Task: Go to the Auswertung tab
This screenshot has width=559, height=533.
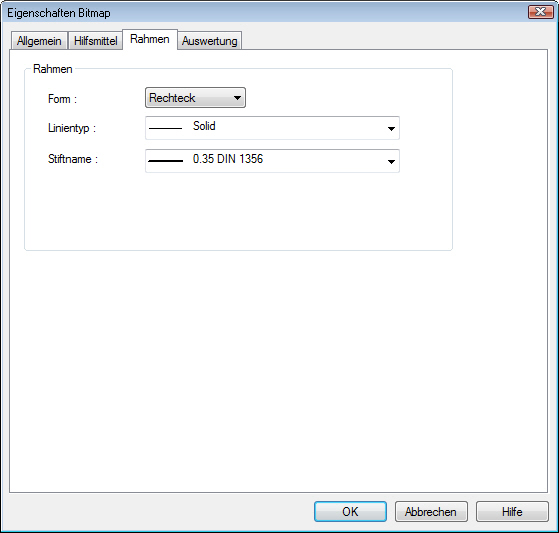Action: pyautogui.click(x=210, y=41)
